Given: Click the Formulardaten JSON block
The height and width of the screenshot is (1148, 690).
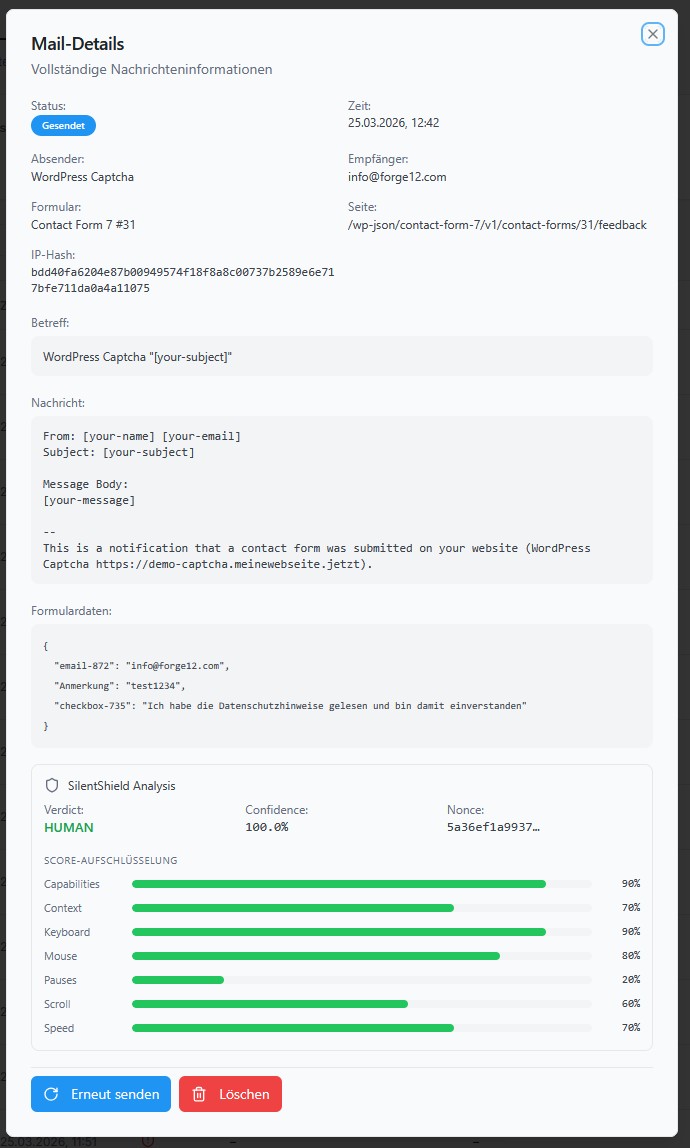Looking at the screenshot, I should coord(345,685).
